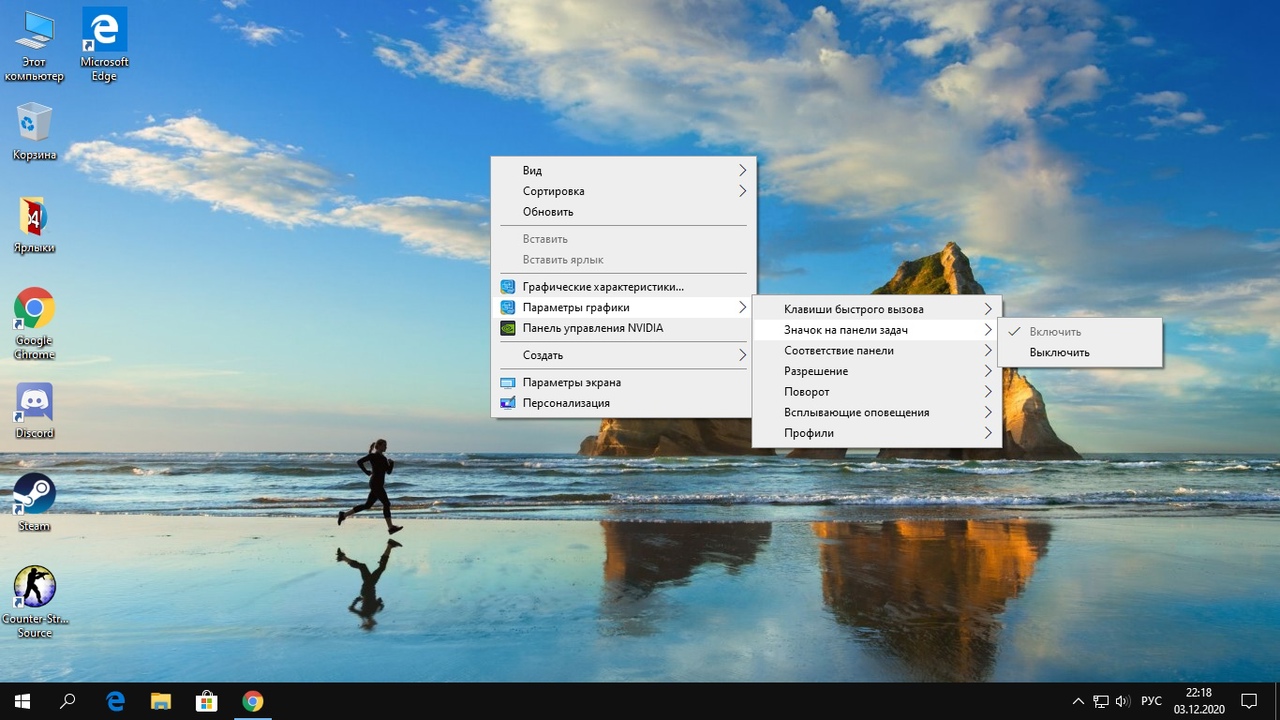Select the Counter-Strike Source desktop shortcut
Screen dimensions: 1280x720
[x=34, y=602]
